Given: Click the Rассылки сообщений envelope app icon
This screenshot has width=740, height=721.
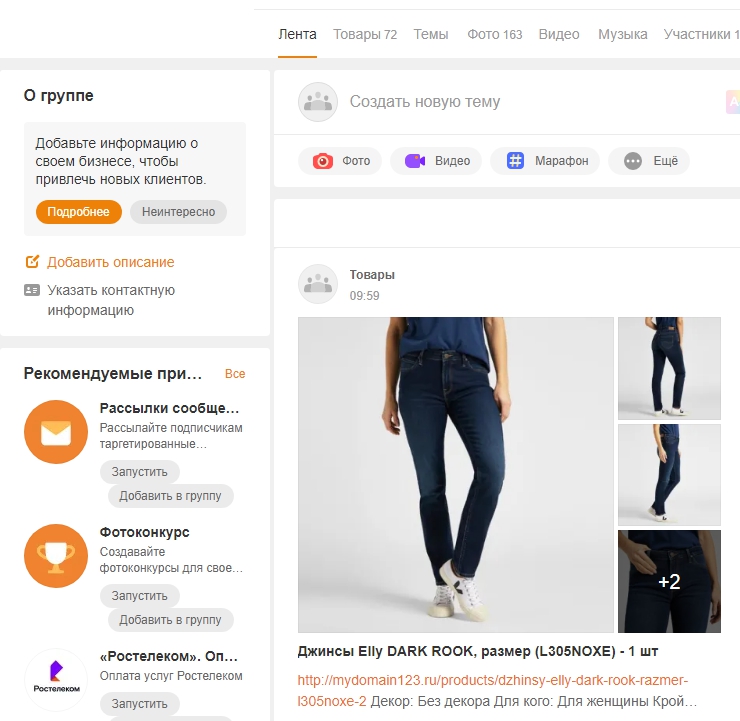Looking at the screenshot, I should tap(56, 432).
